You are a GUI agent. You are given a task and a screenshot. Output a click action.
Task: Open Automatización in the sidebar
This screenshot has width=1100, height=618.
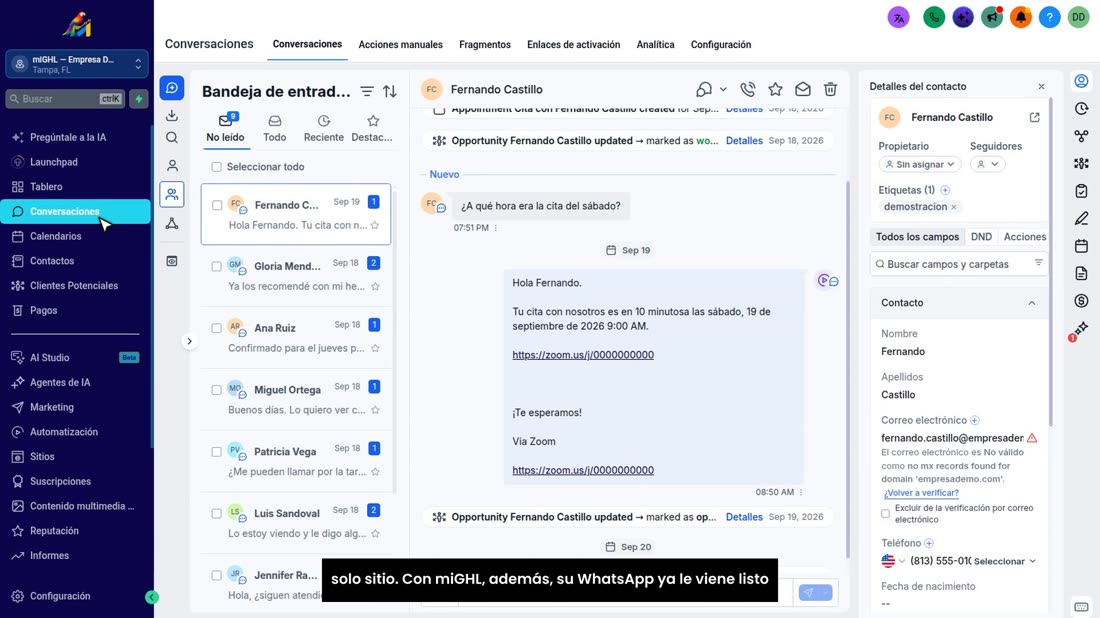64,432
